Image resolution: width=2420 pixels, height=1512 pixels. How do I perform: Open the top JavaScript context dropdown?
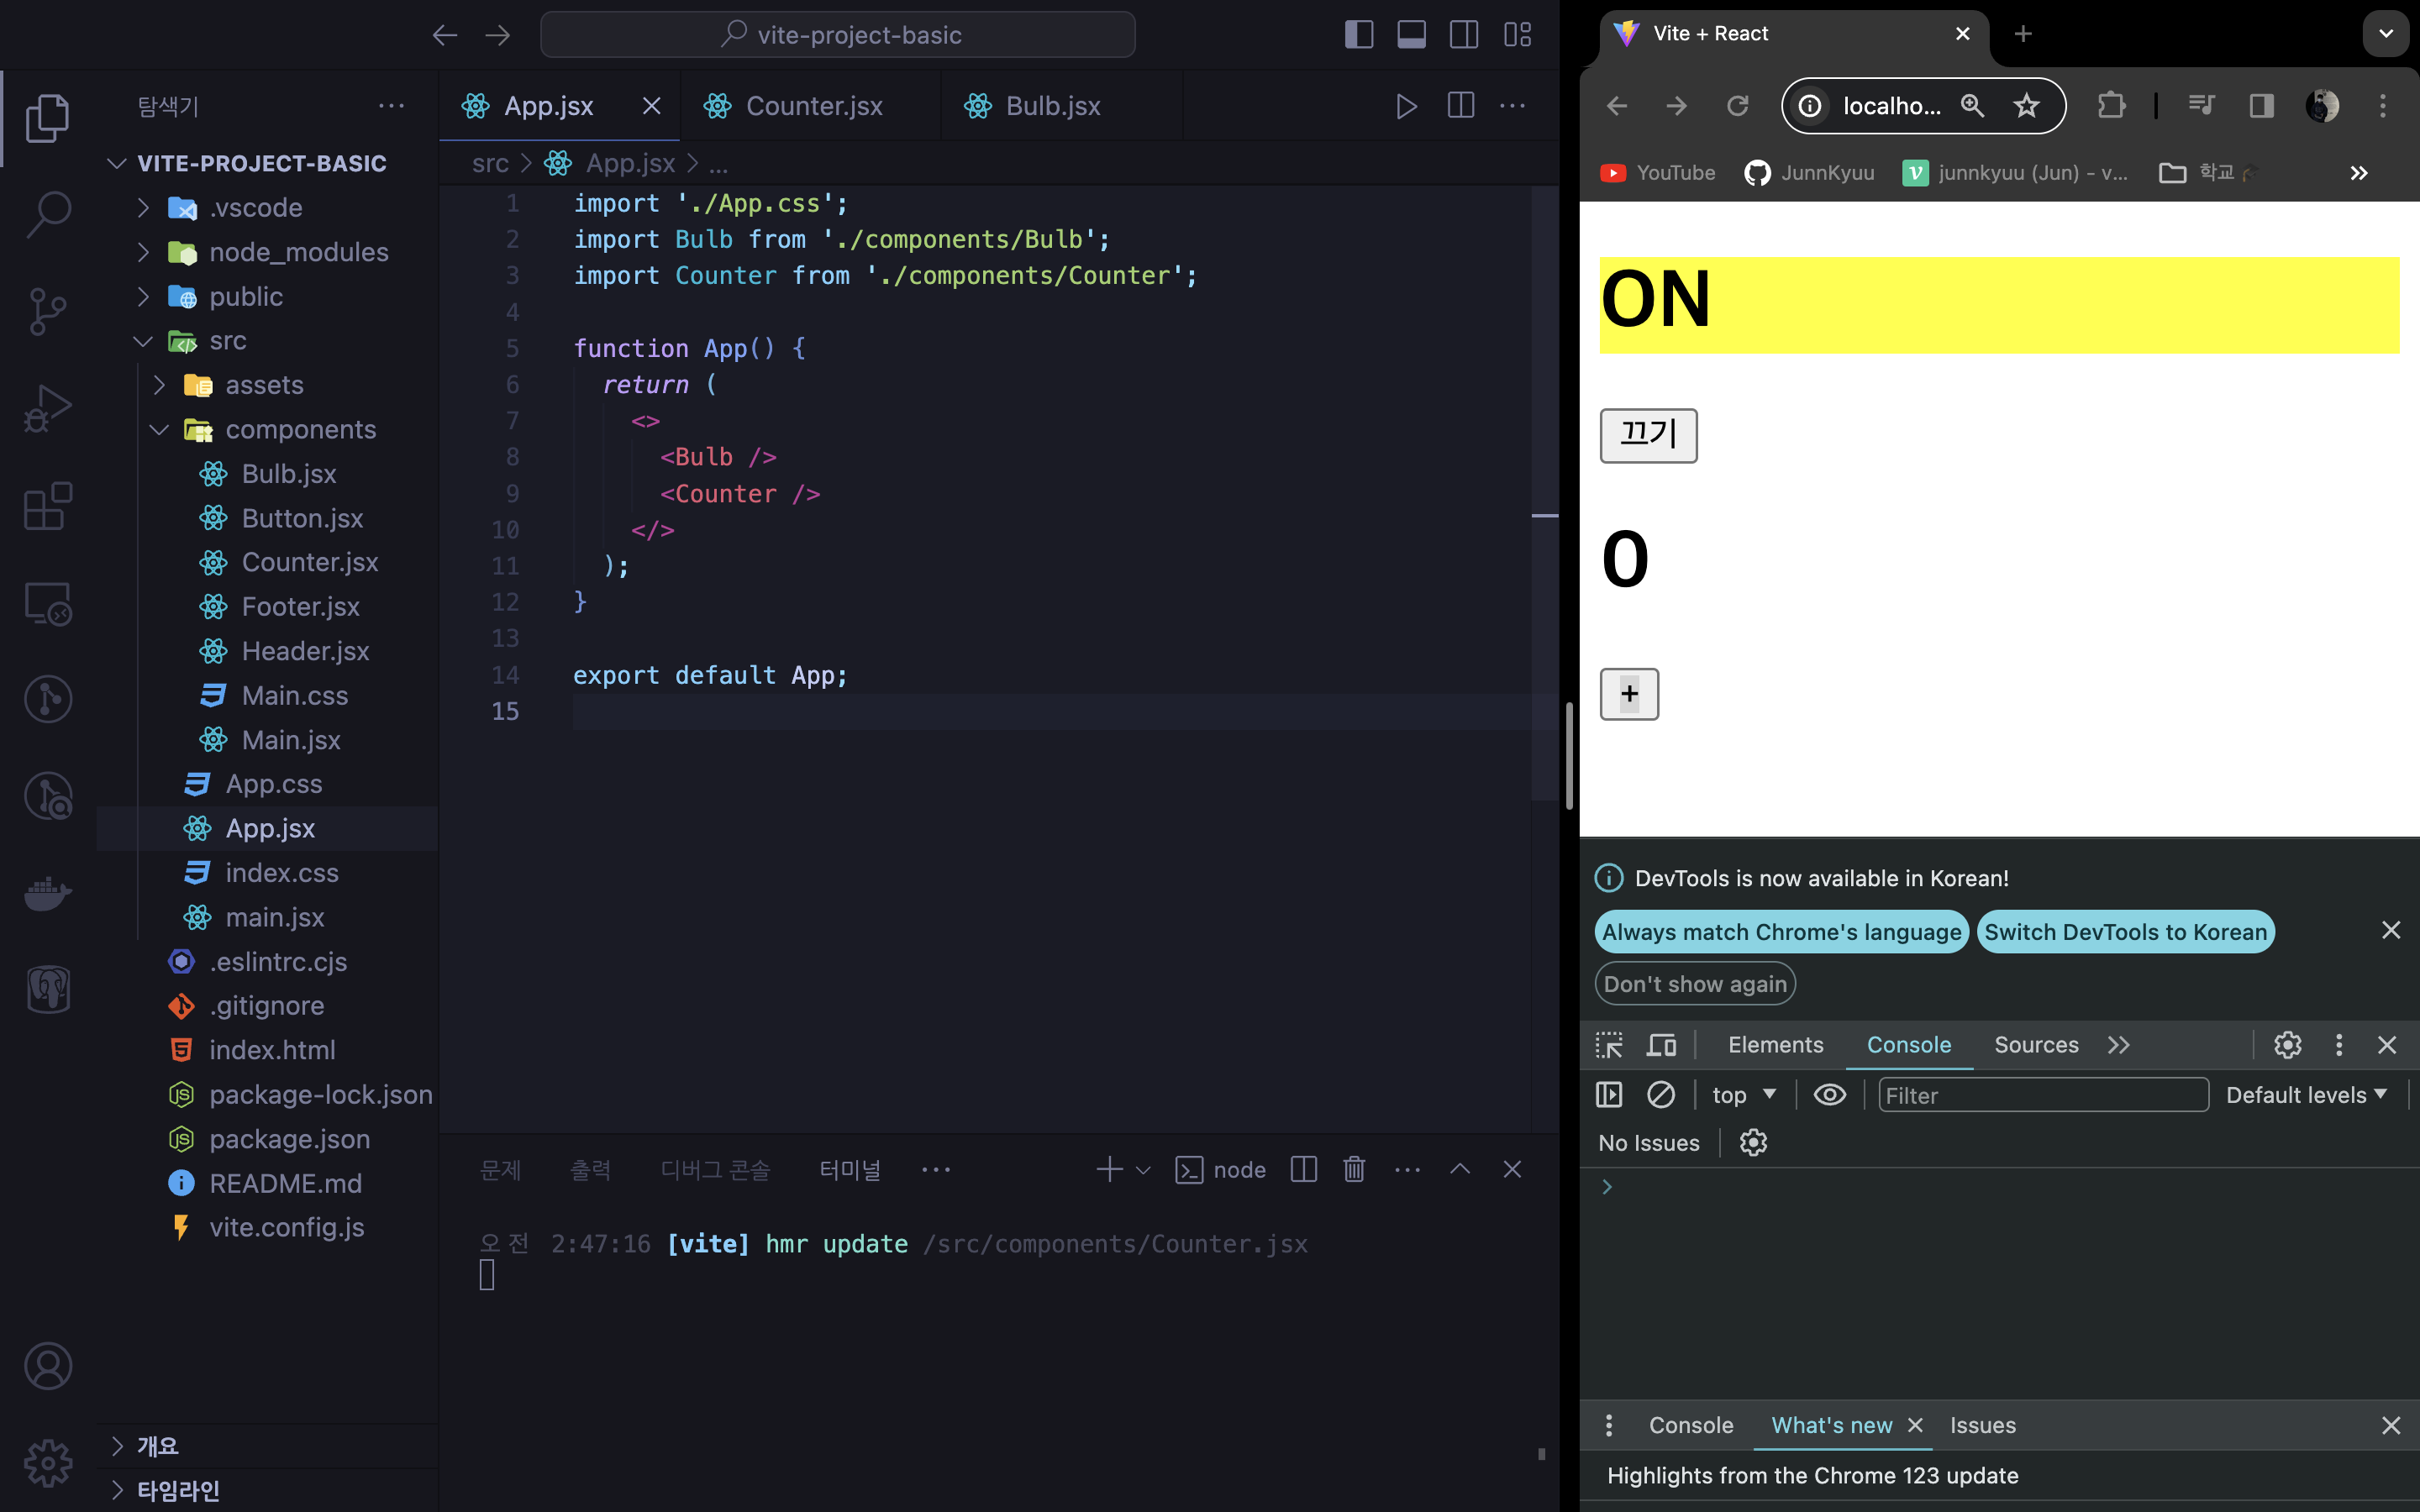(1743, 1095)
